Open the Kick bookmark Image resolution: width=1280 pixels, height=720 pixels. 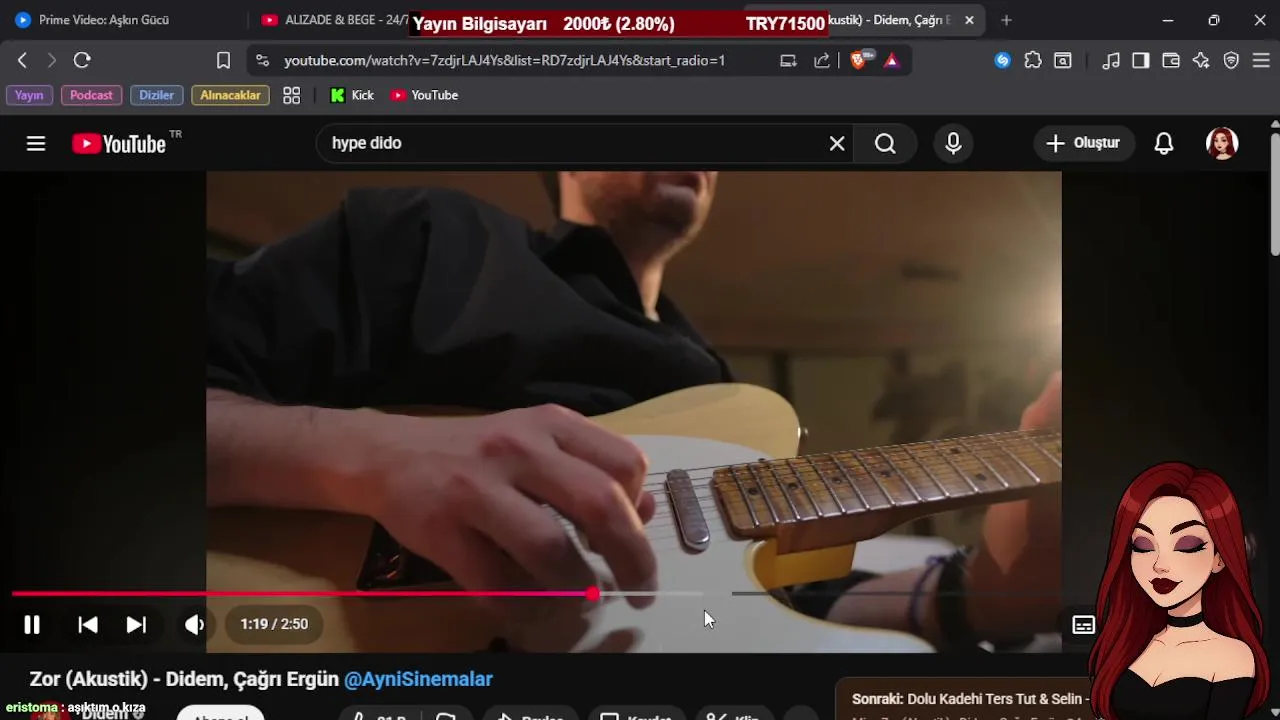(352, 95)
